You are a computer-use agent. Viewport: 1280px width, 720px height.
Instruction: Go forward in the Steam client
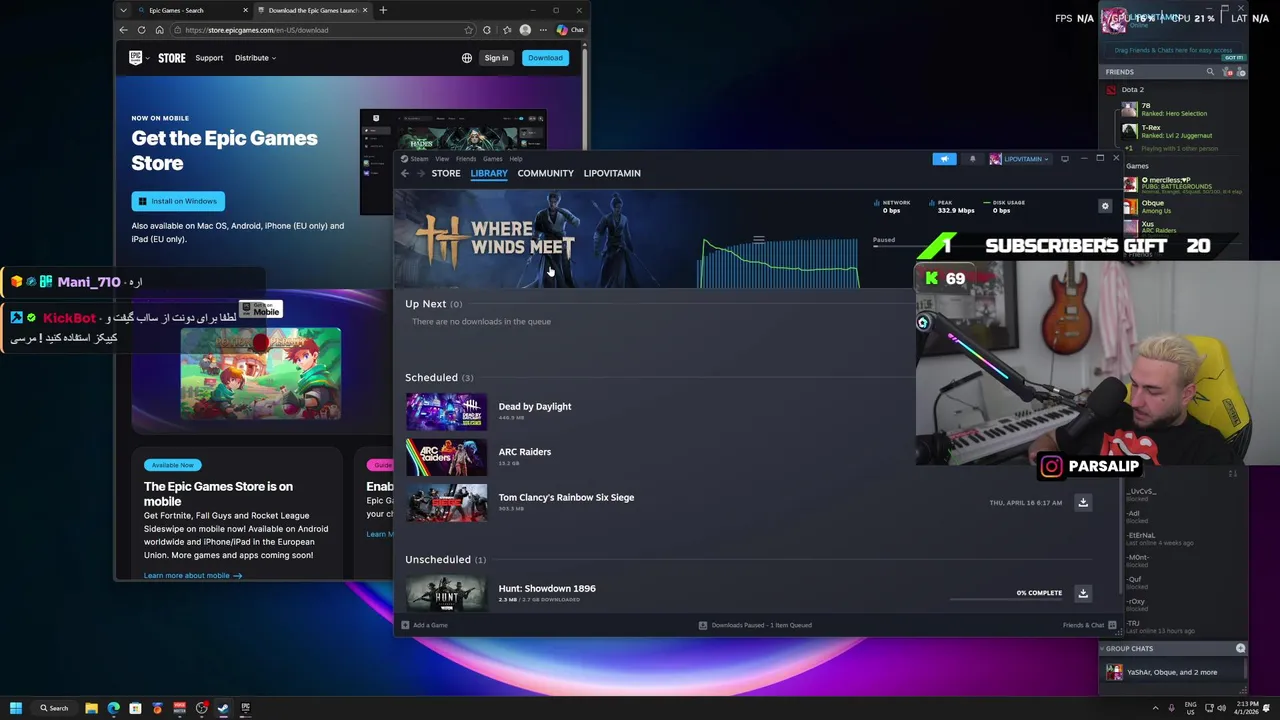[x=420, y=173]
